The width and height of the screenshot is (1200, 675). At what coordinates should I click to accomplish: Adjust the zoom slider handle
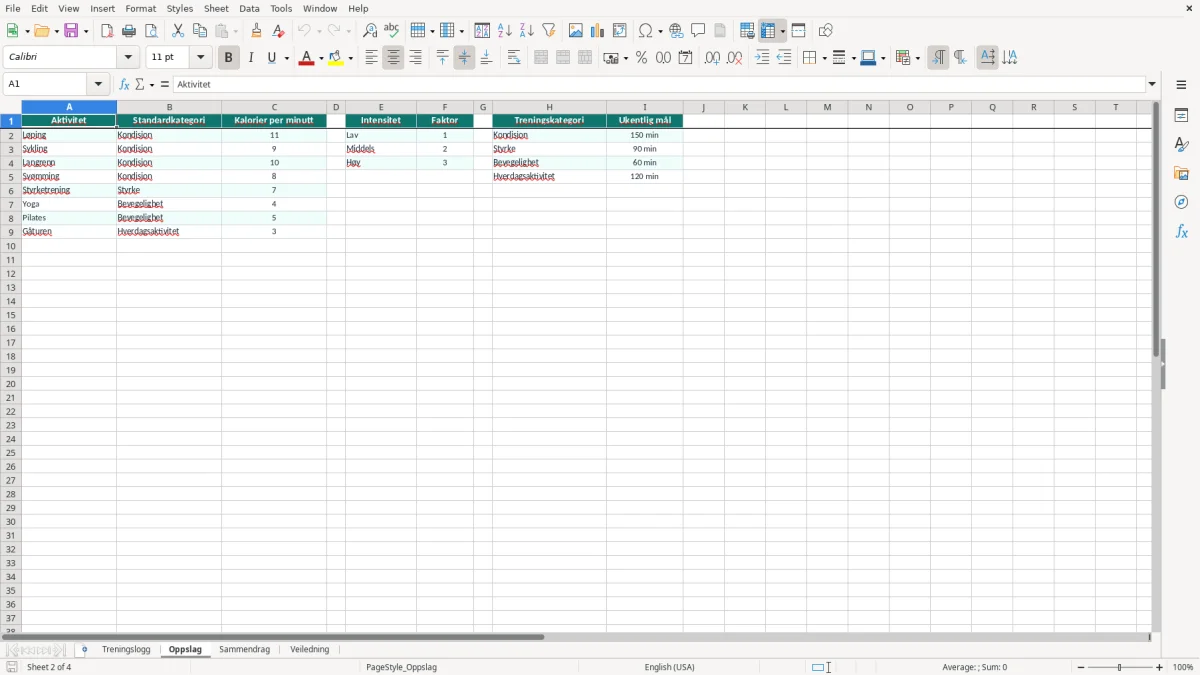[1120, 667]
